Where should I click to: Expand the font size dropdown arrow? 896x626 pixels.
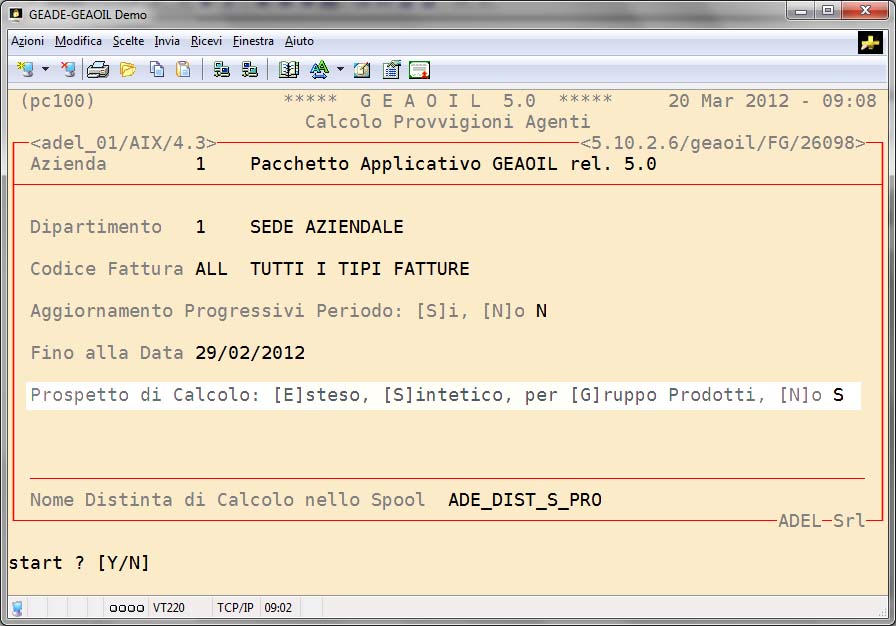point(340,69)
